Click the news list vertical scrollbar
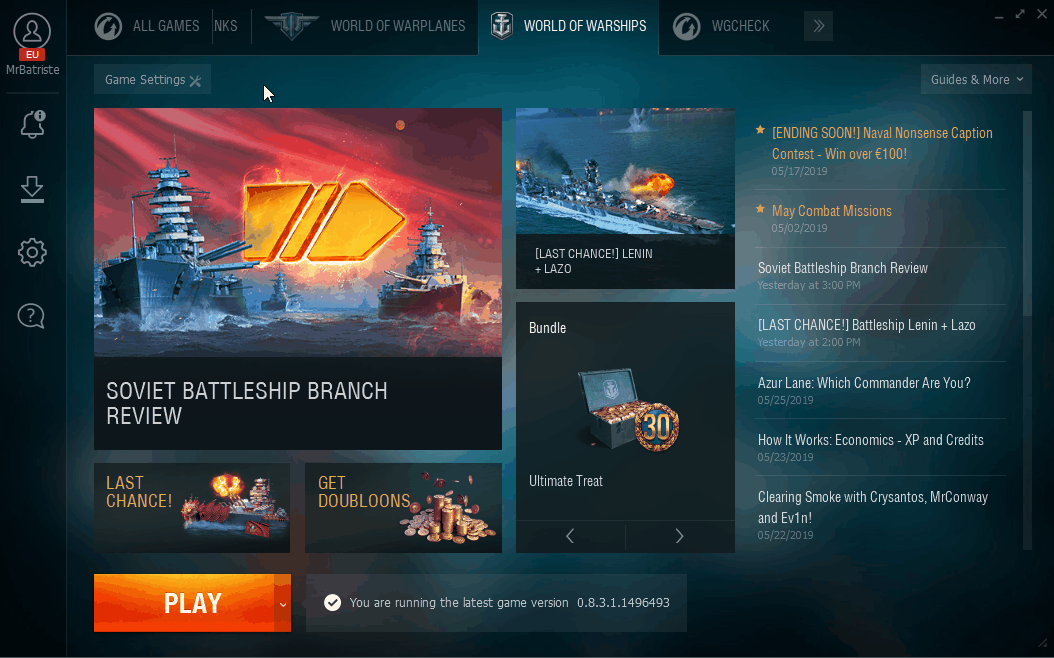The image size is (1054, 658). pos(1026,214)
